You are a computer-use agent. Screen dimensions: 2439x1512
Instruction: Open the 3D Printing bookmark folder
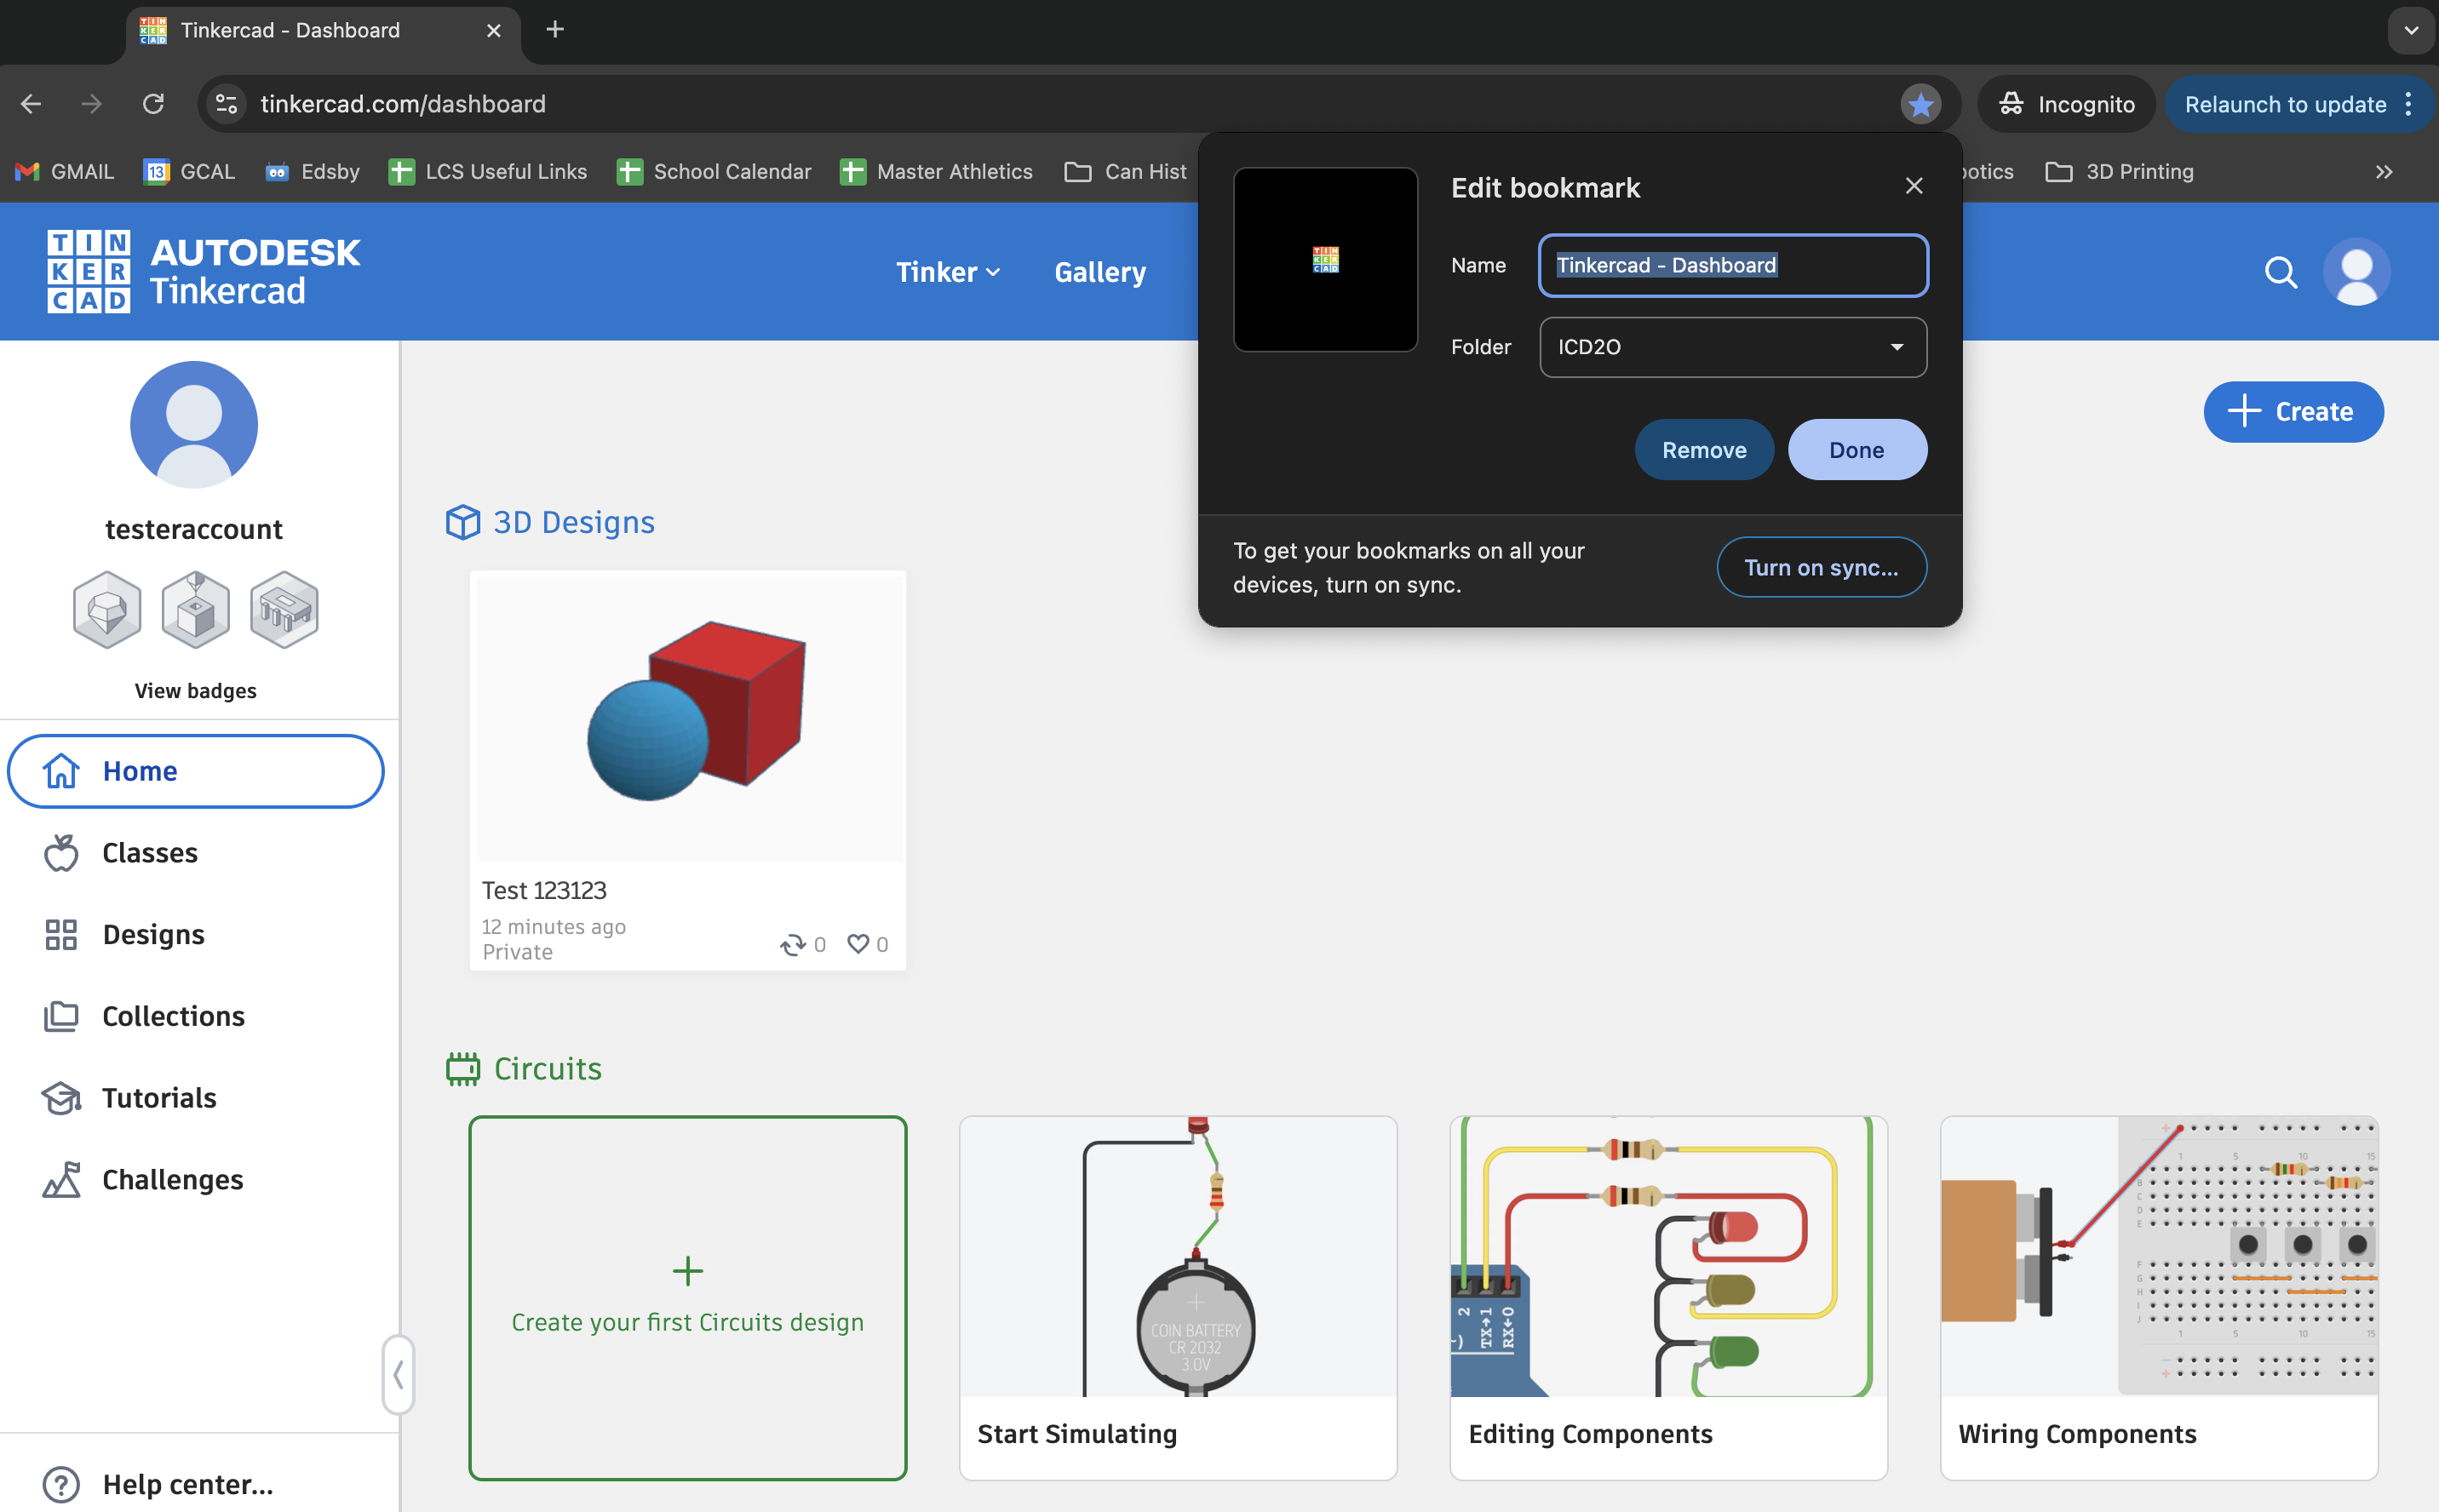pyautogui.click(x=2120, y=172)
